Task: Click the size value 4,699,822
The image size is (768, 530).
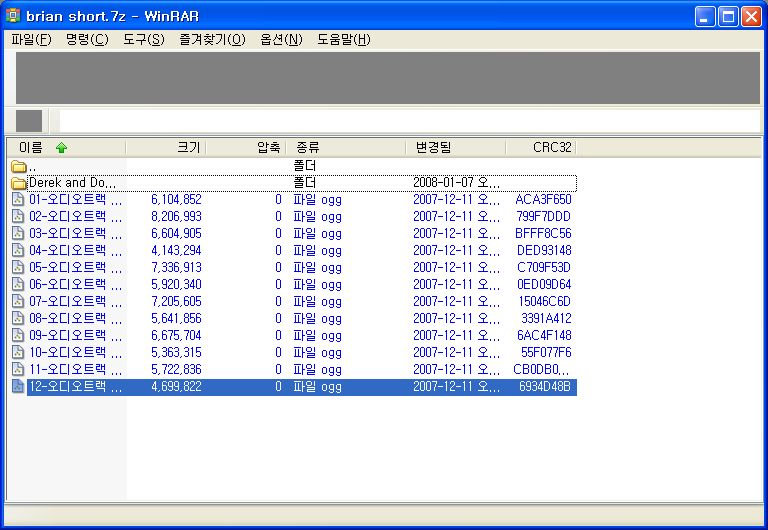Action: 176,386
